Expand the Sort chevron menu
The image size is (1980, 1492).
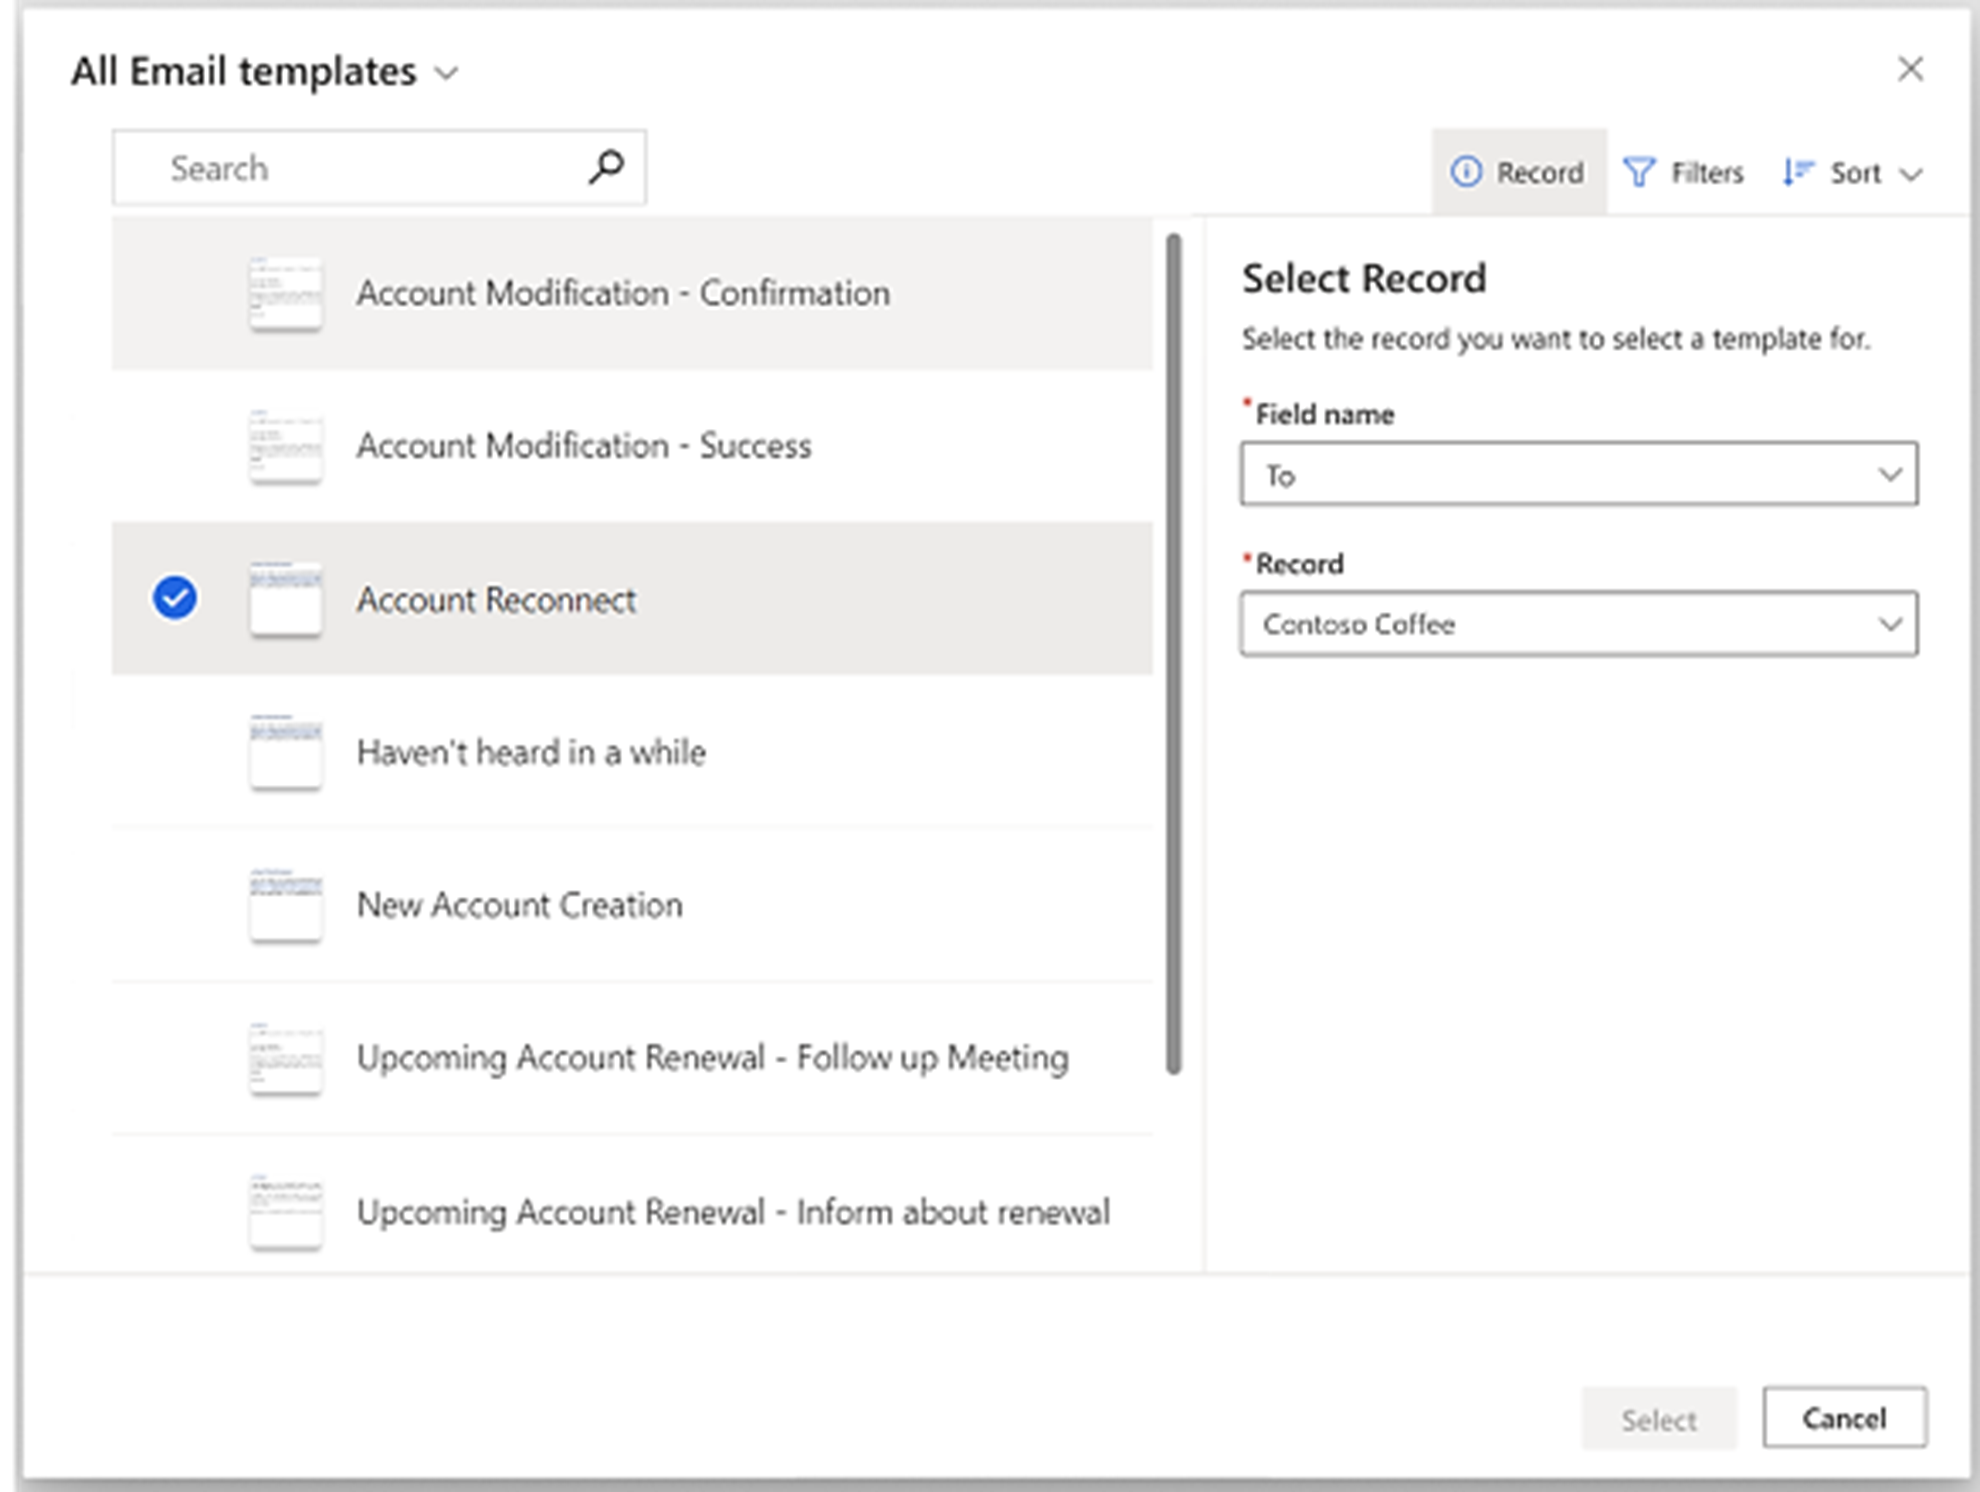click(x=1911, y=174)
